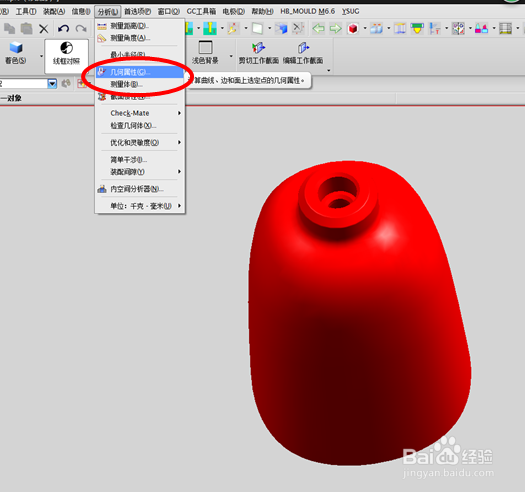Click the redo arrow icon
This screenshot has height=492, width=525.
coord(81,29)
